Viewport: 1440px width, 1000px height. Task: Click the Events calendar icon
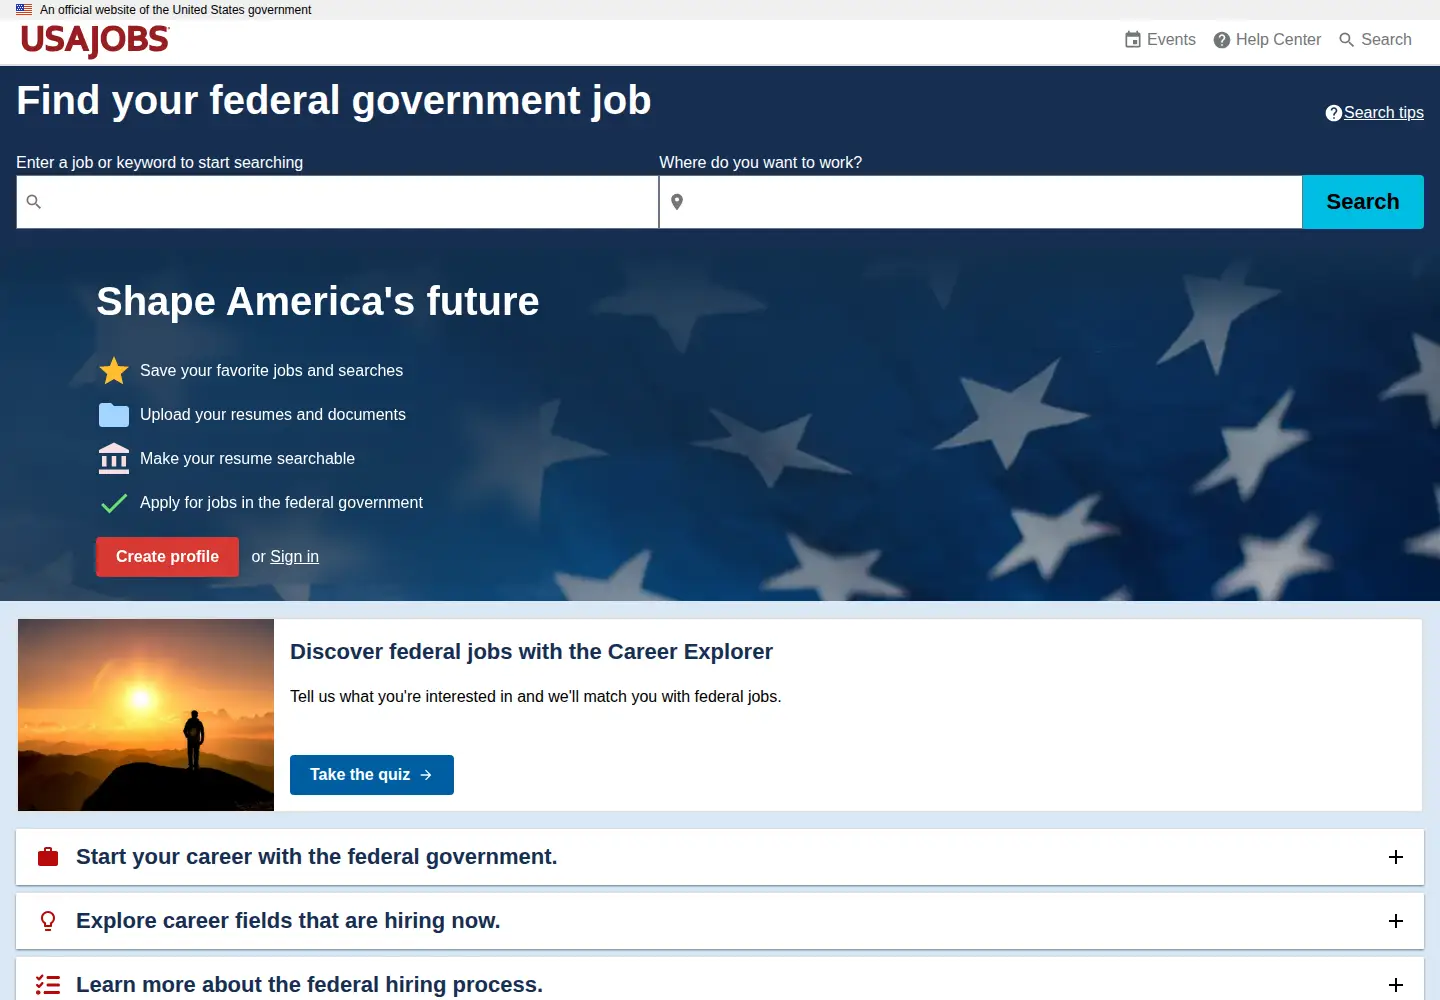pyautogui.click(x=1133, y=40)
